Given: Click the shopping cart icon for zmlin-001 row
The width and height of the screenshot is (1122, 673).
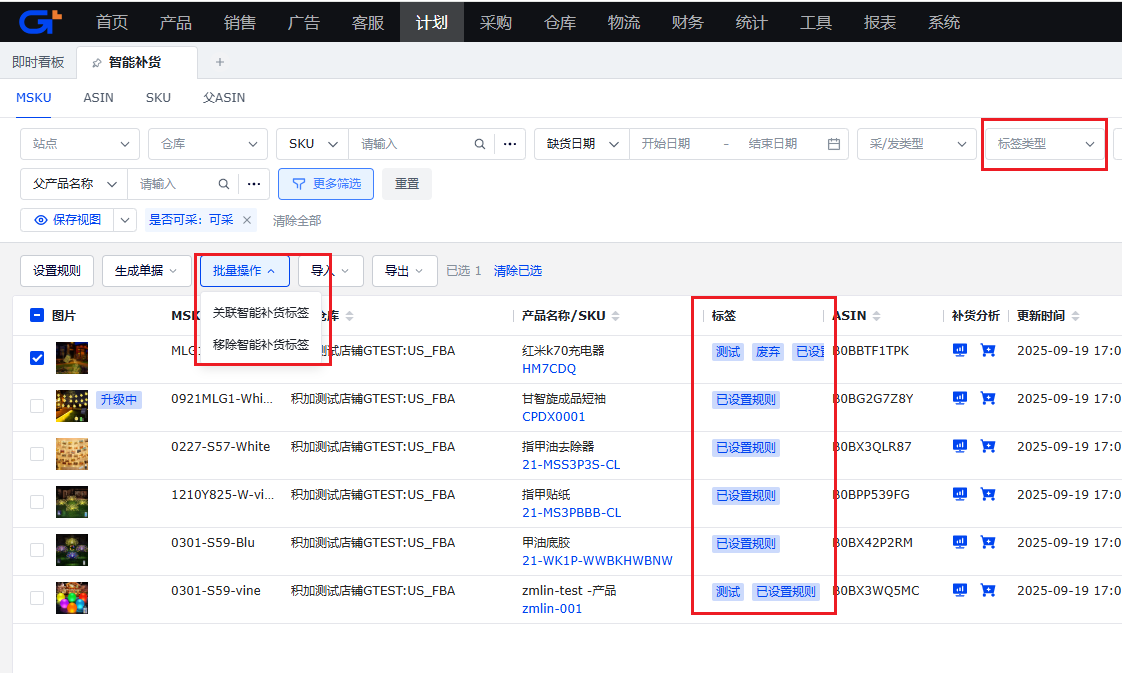Looking at the screenshot, I should [988, 591].
